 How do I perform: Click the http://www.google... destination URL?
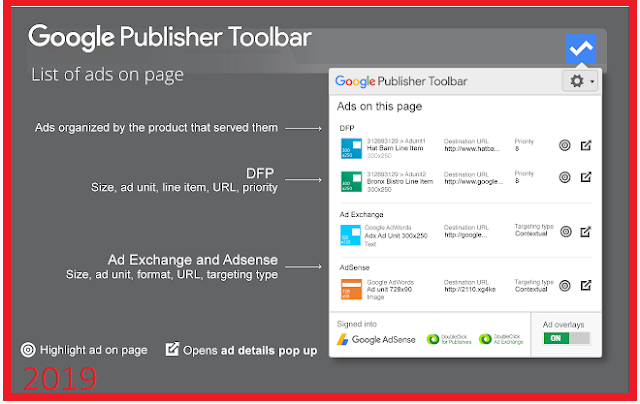click(x=473, y=182)
